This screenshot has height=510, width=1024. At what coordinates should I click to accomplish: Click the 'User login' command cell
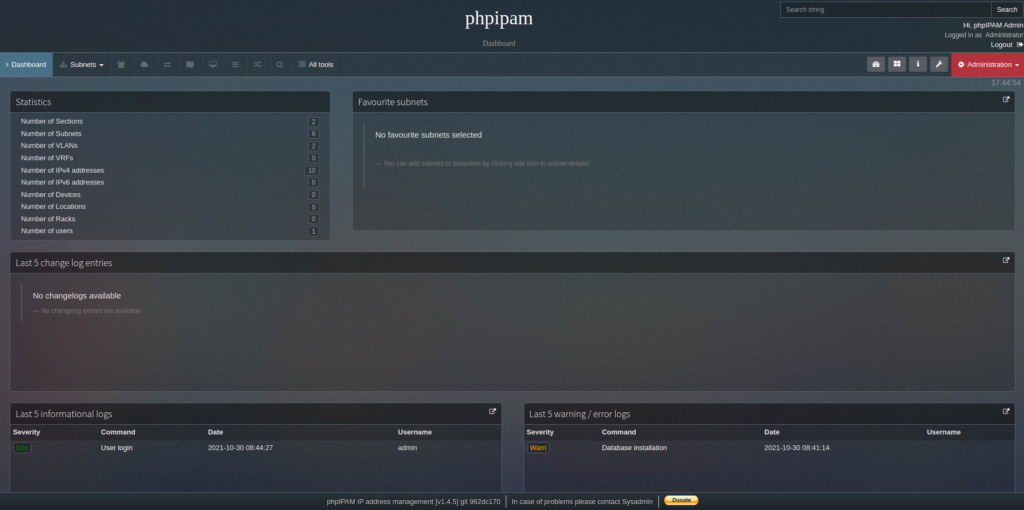pos(117,448)
